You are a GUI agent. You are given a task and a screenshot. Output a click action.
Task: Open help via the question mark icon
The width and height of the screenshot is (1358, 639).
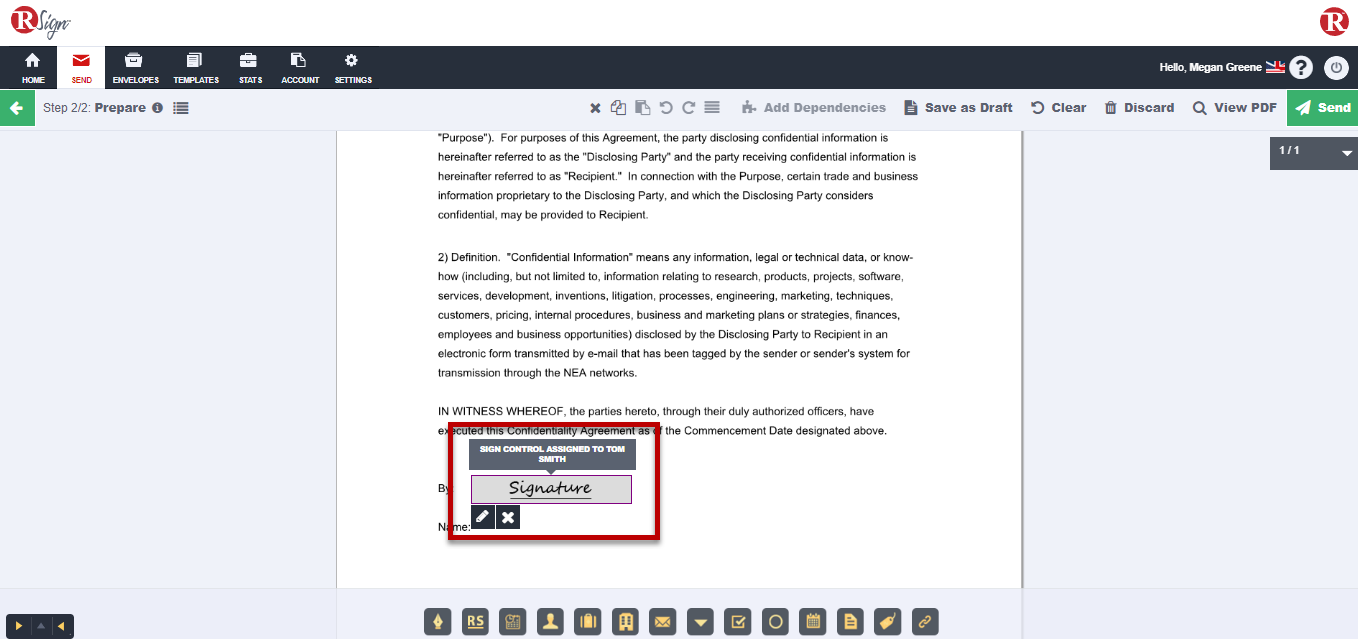tap(1300, 68)
